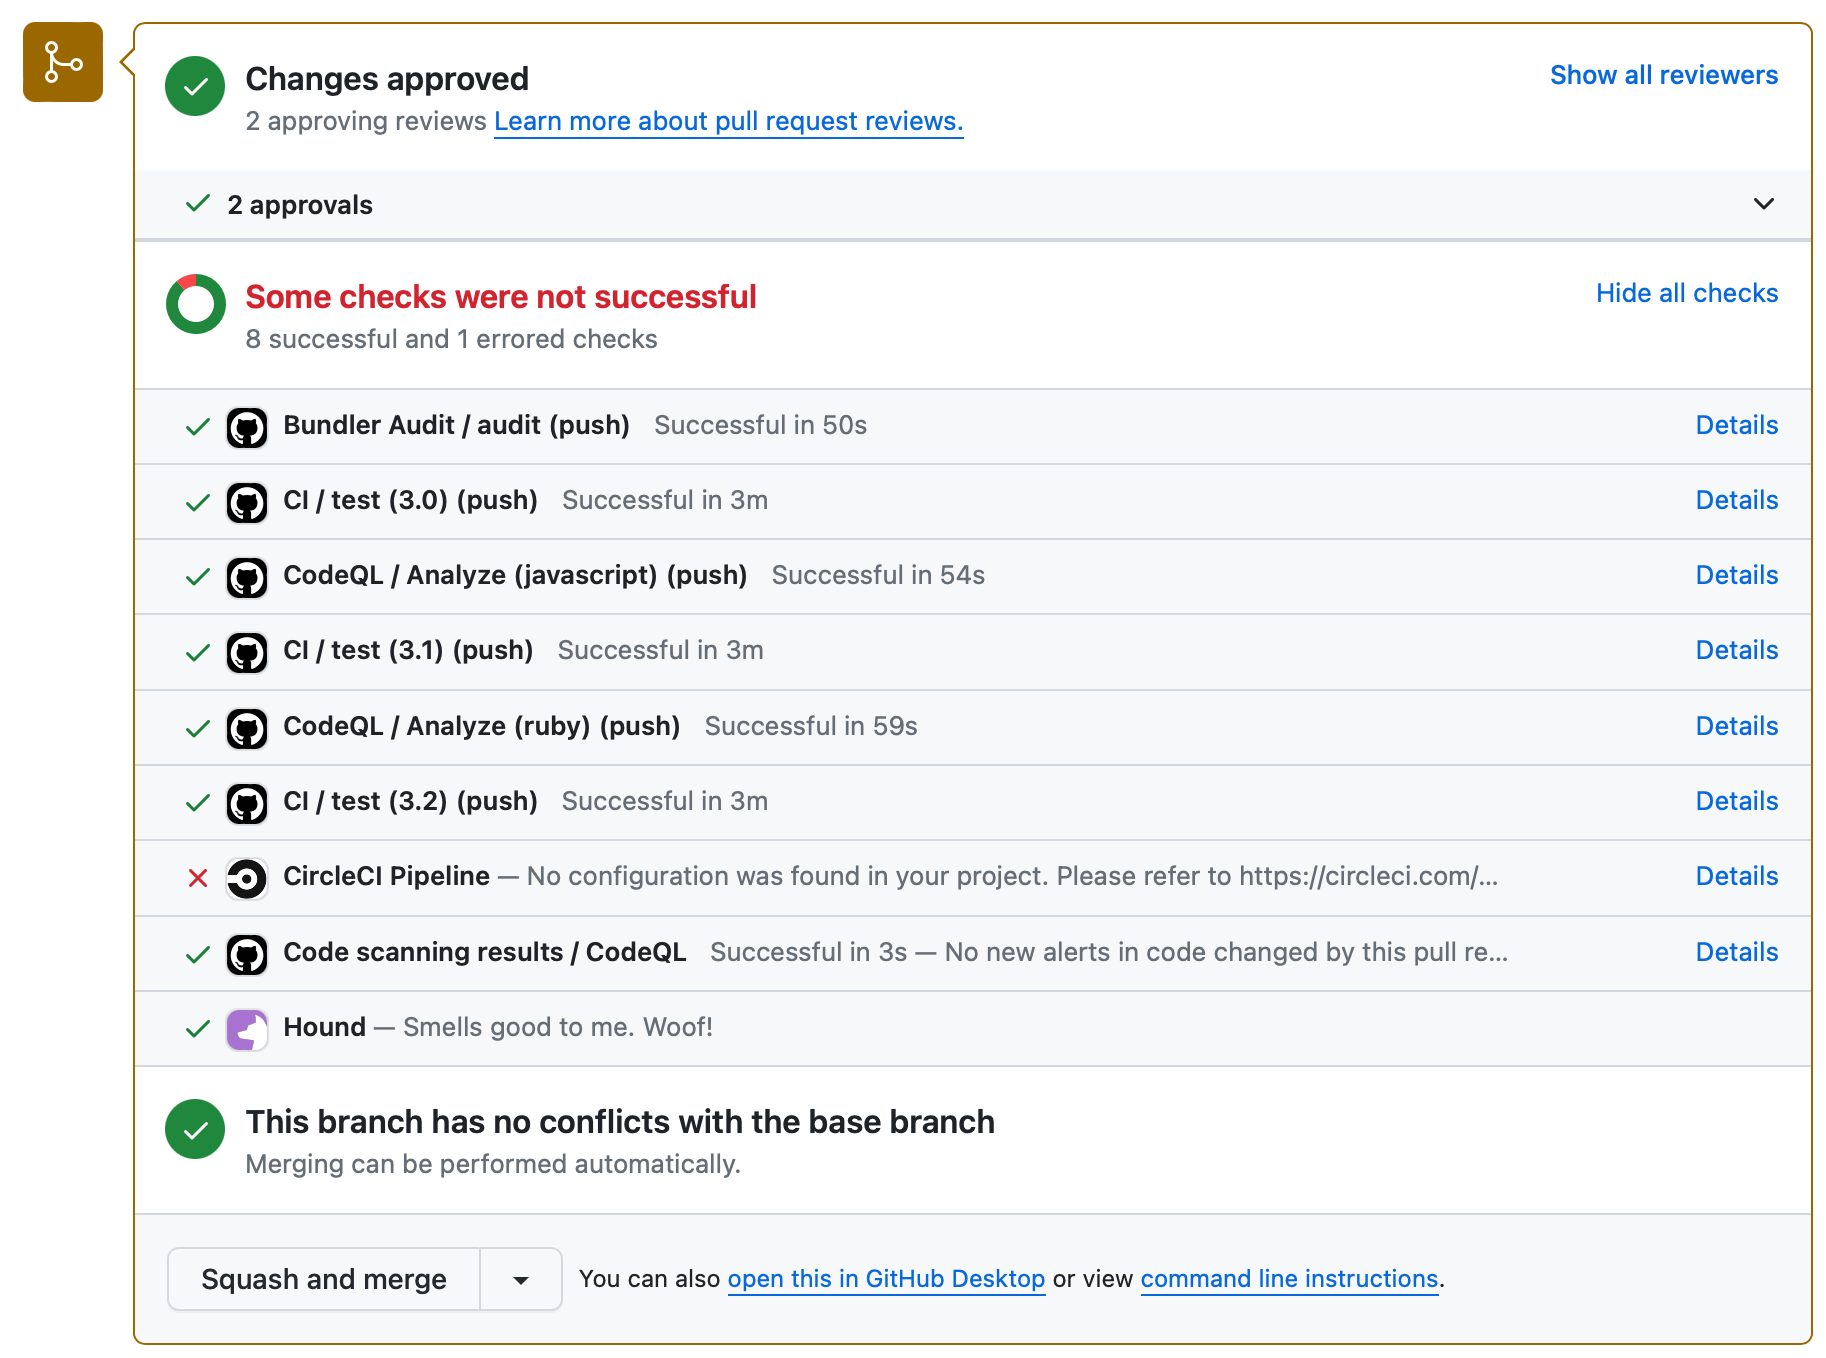Hide all checks list

pos(1686,293)
